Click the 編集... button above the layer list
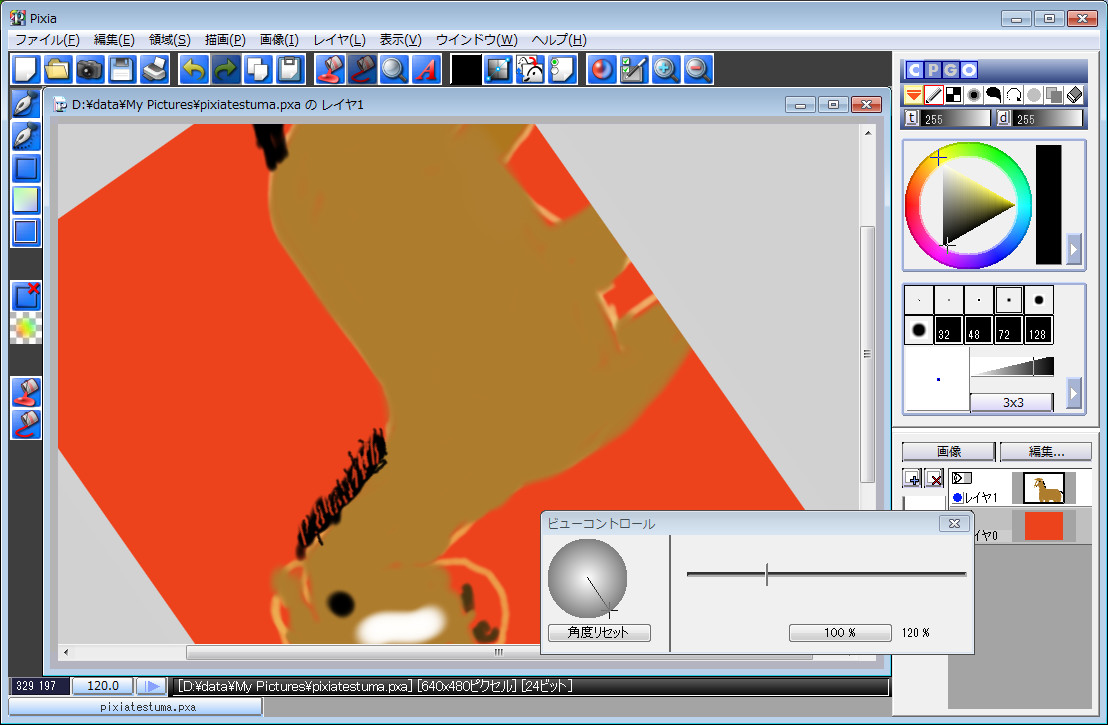 [1045, 451]
